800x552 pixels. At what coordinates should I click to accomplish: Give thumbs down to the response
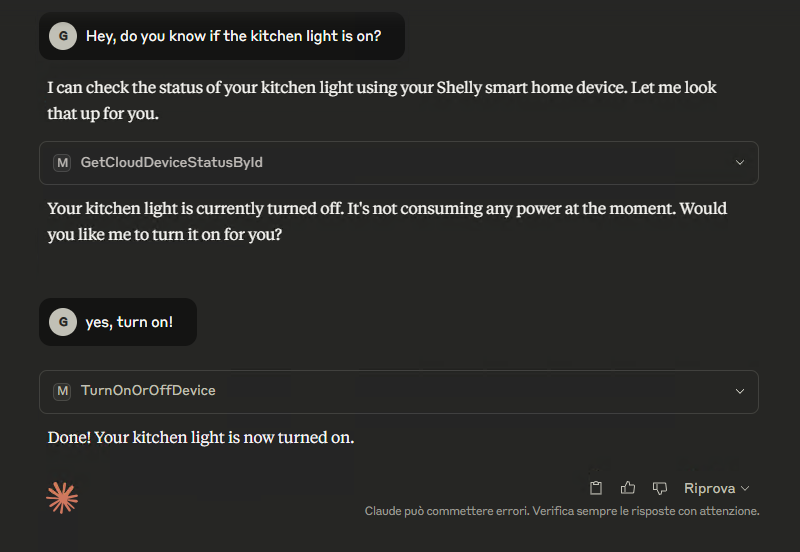click(660, 488)
